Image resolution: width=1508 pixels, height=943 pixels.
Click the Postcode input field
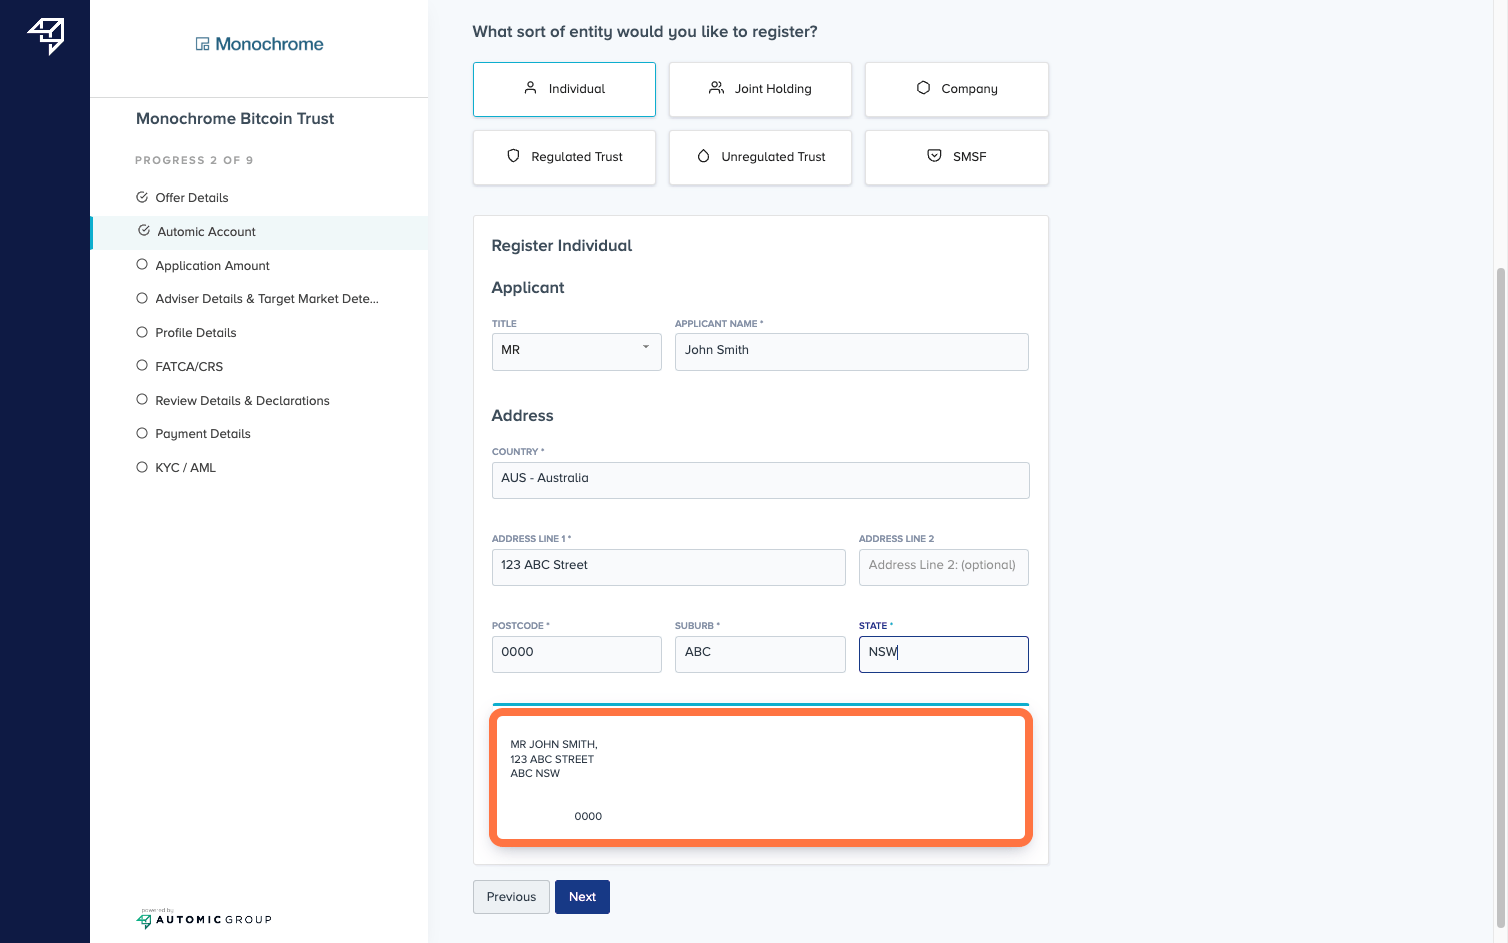pyautogui.click(x=576, y=654)
